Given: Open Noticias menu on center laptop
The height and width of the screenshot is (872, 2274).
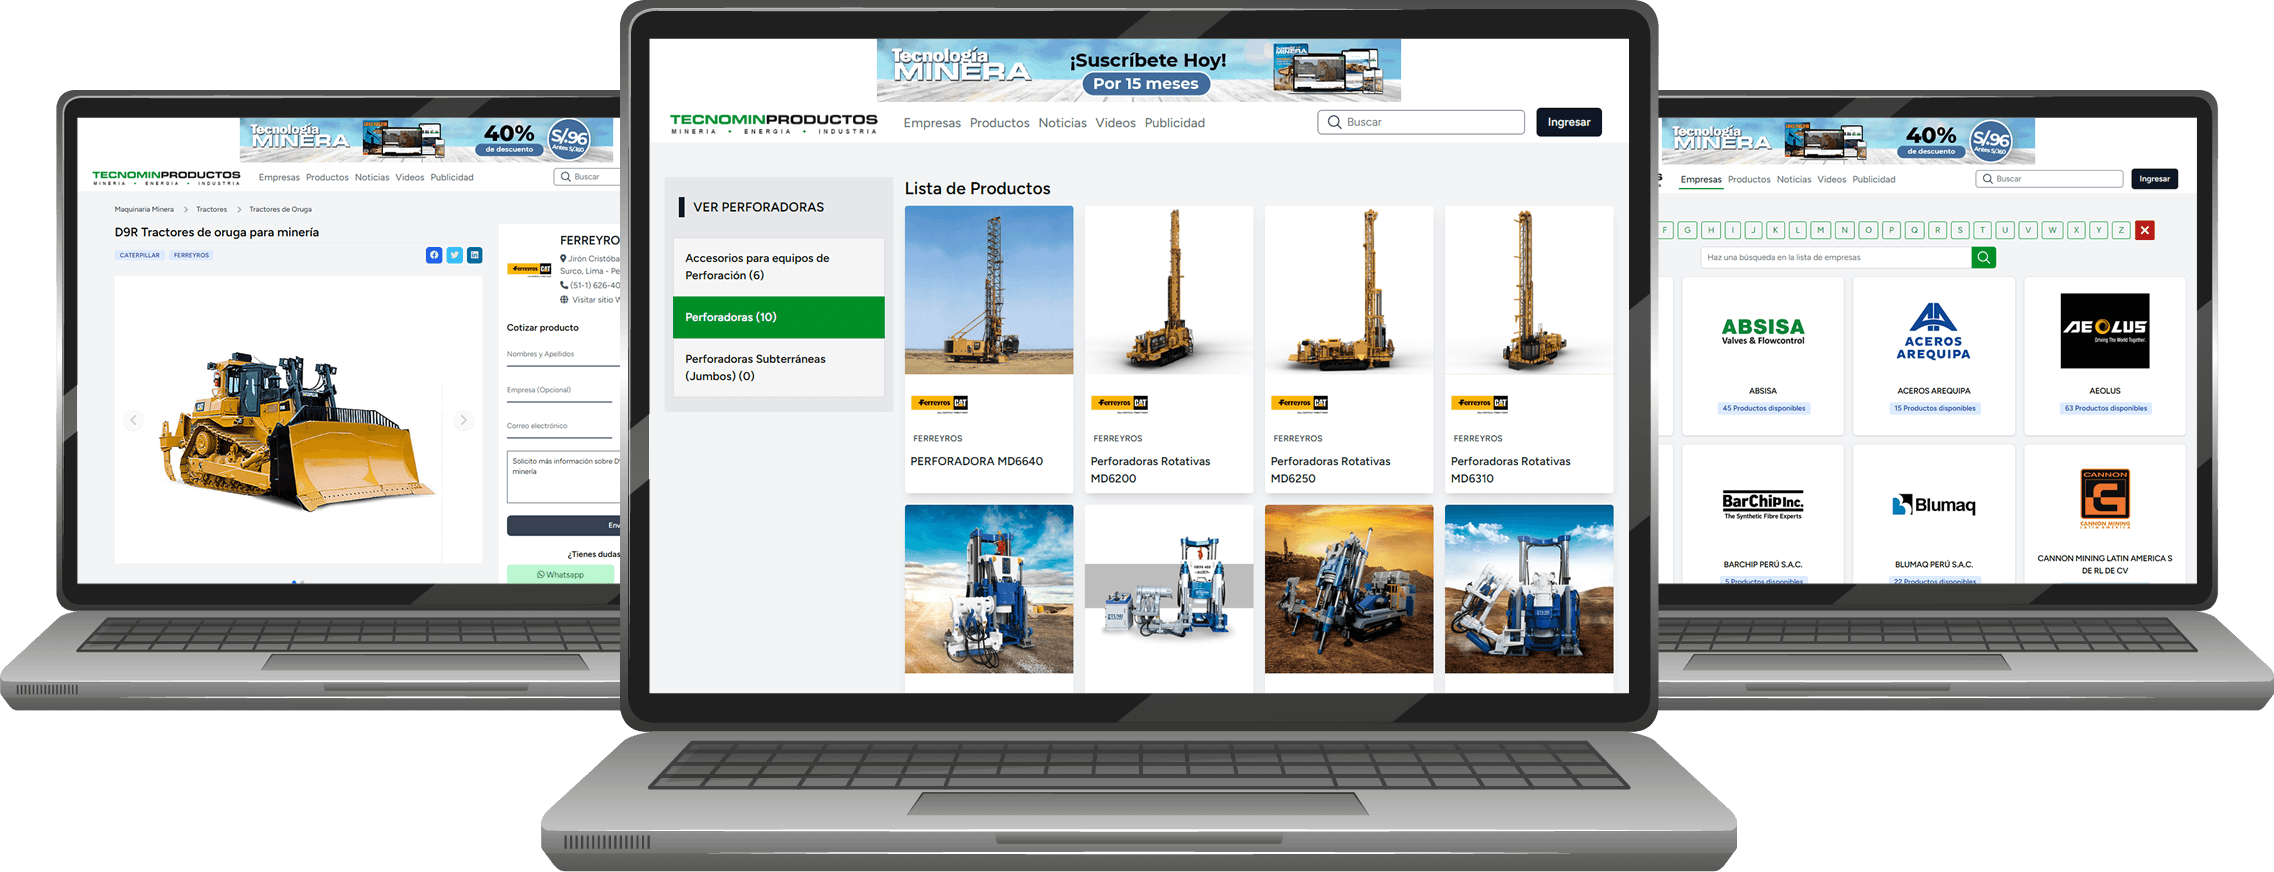Looking at the screenshot, I should point(1062,123).
